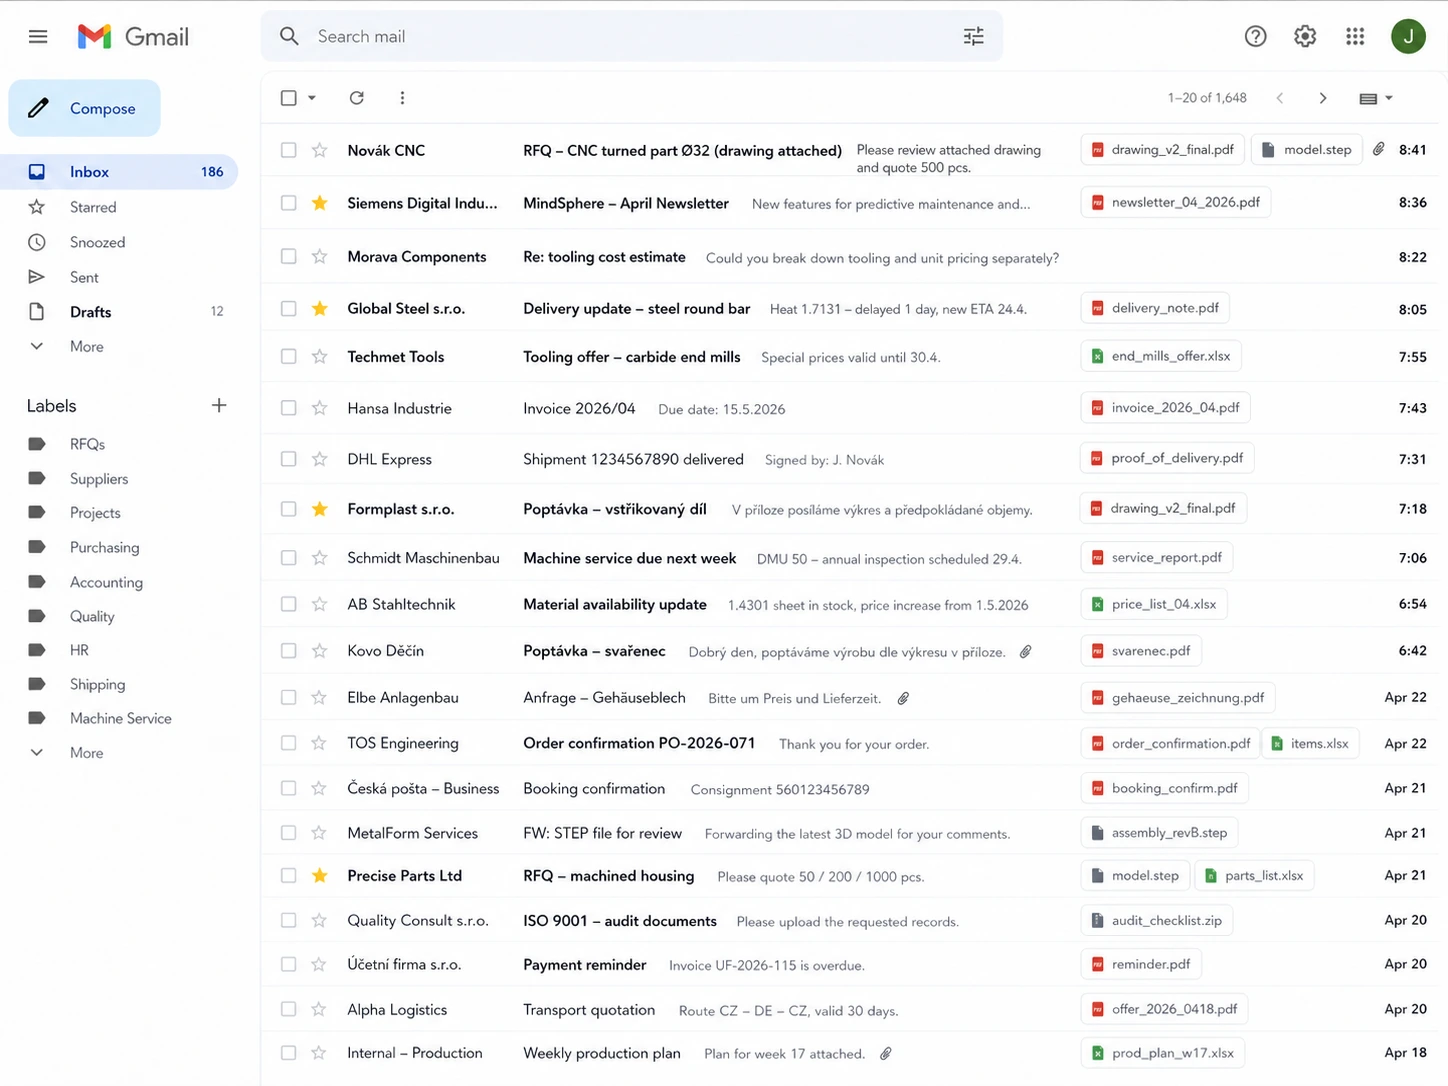
Task: Open the RFQs label
Action: tap(87, 444)
